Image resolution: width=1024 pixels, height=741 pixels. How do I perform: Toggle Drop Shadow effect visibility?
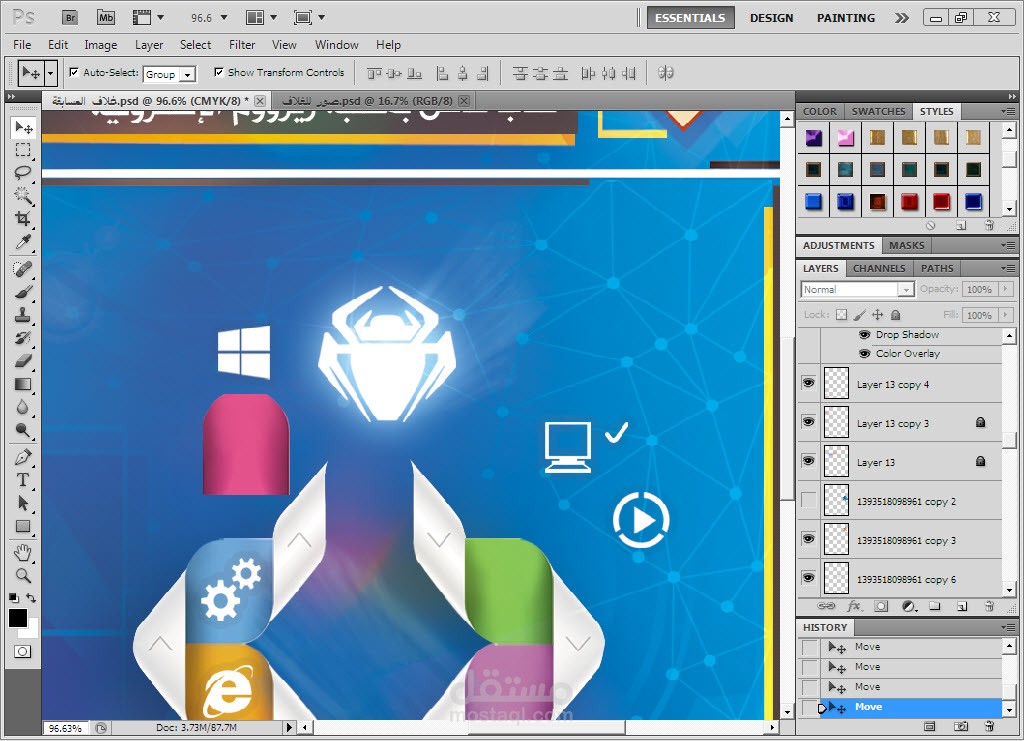coord(865,334)
